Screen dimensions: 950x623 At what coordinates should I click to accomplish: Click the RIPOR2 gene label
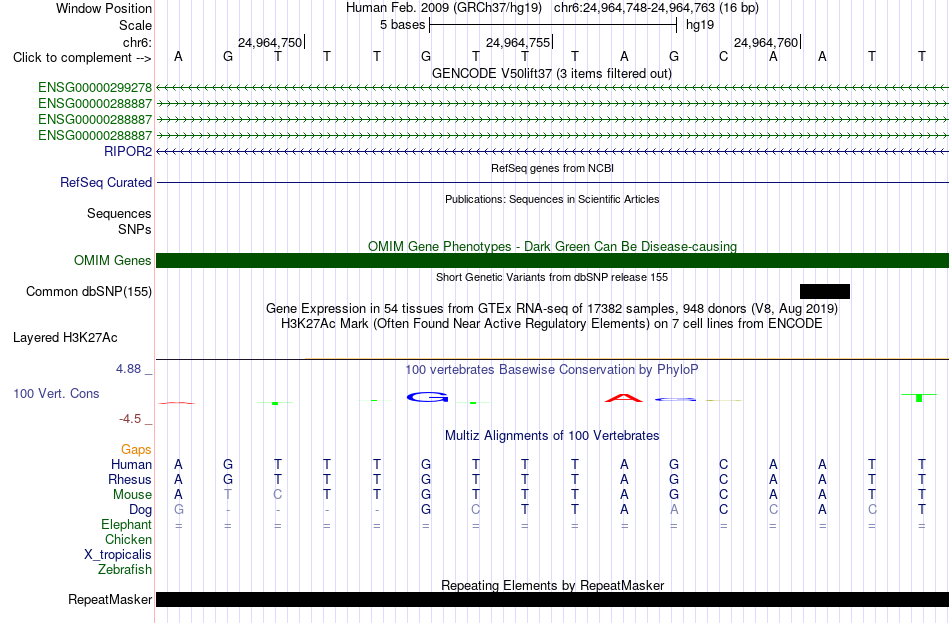[128, 152]
